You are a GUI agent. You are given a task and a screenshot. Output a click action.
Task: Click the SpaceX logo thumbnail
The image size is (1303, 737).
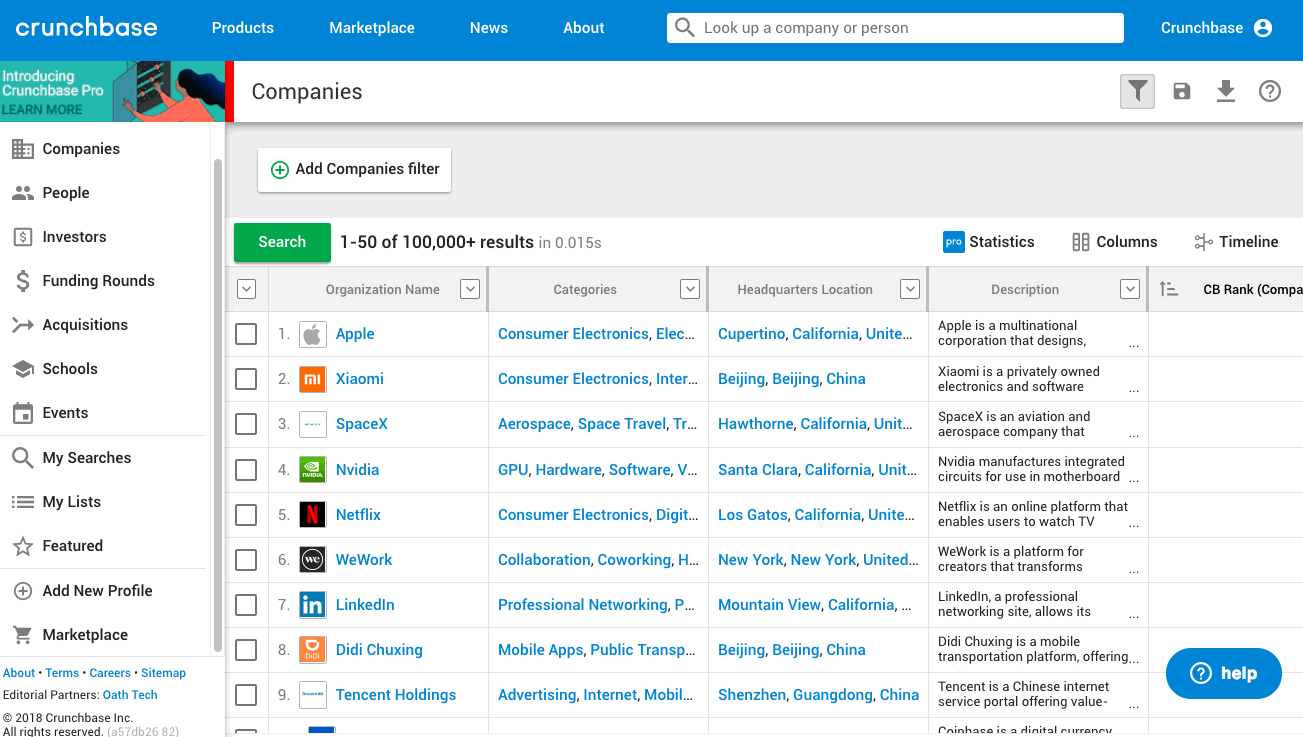click(313, 424)
